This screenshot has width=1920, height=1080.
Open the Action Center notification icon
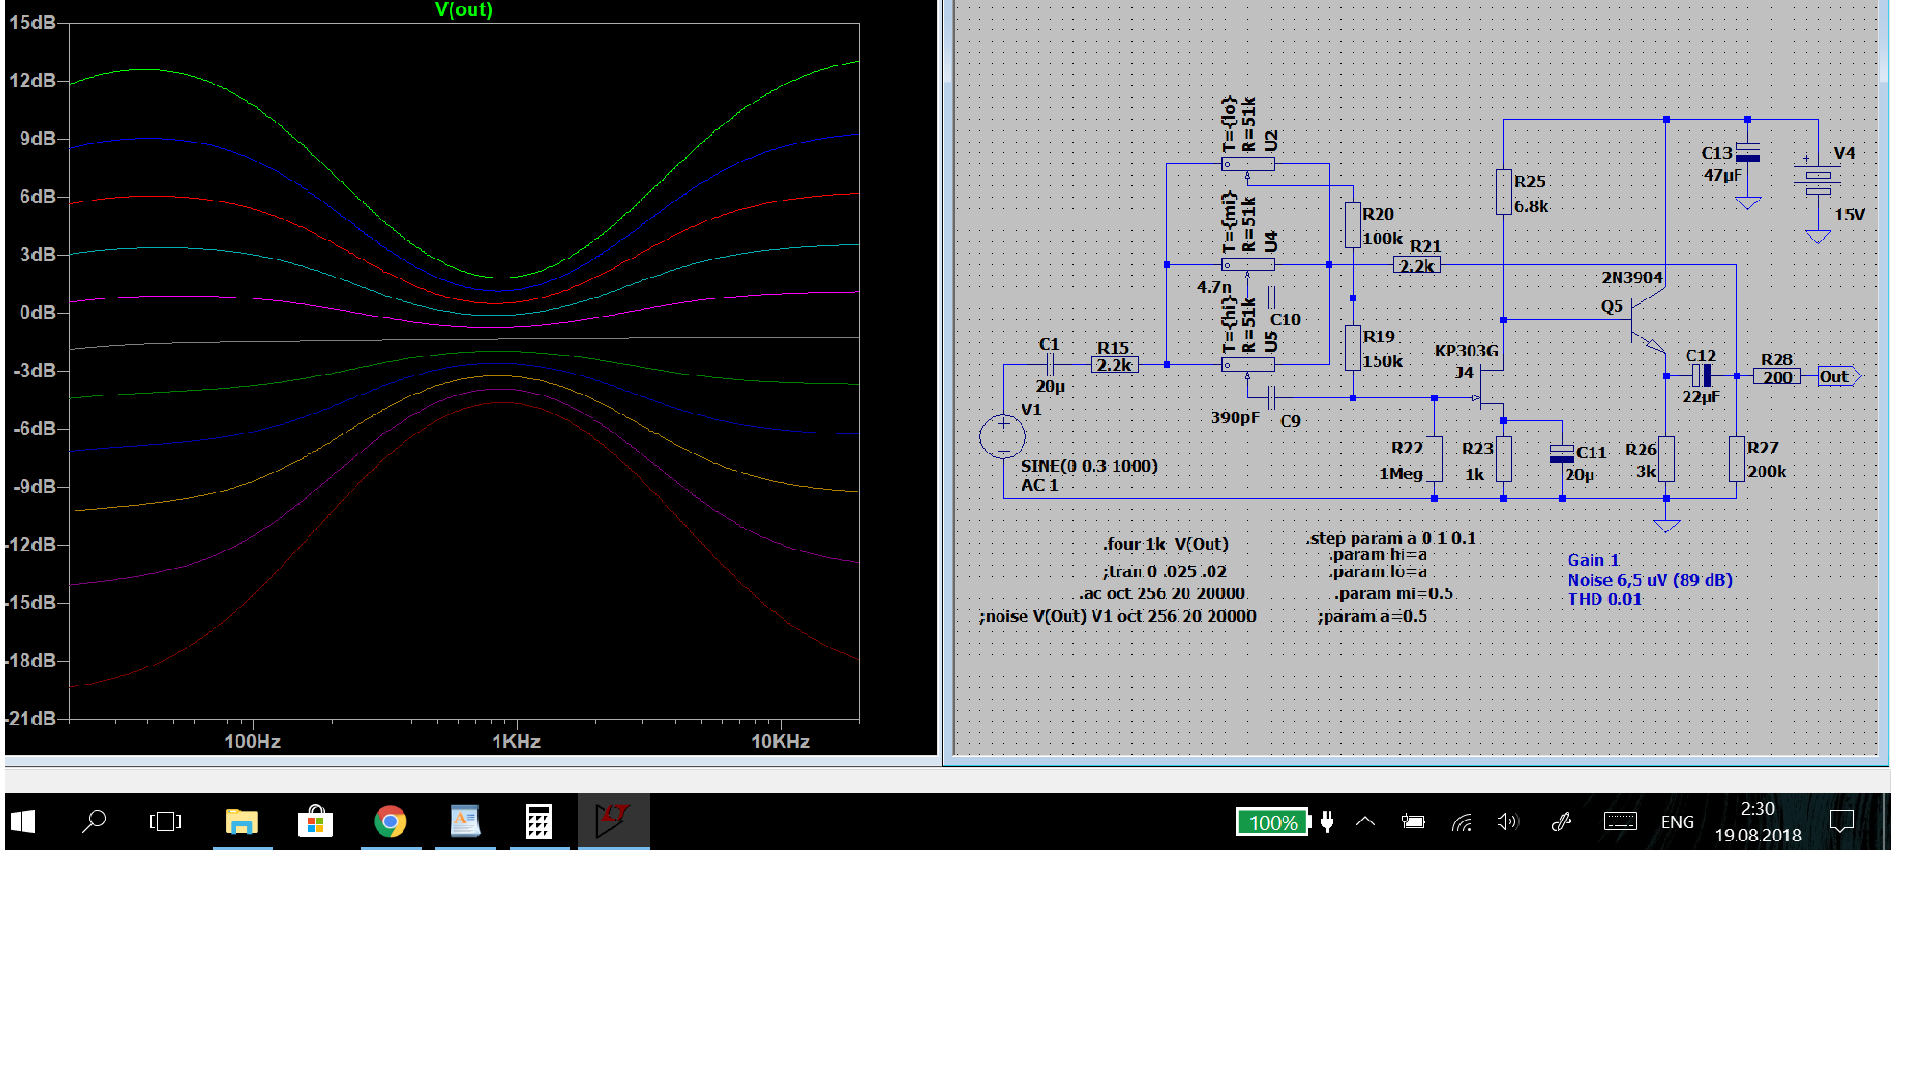tap(1841, 822)
